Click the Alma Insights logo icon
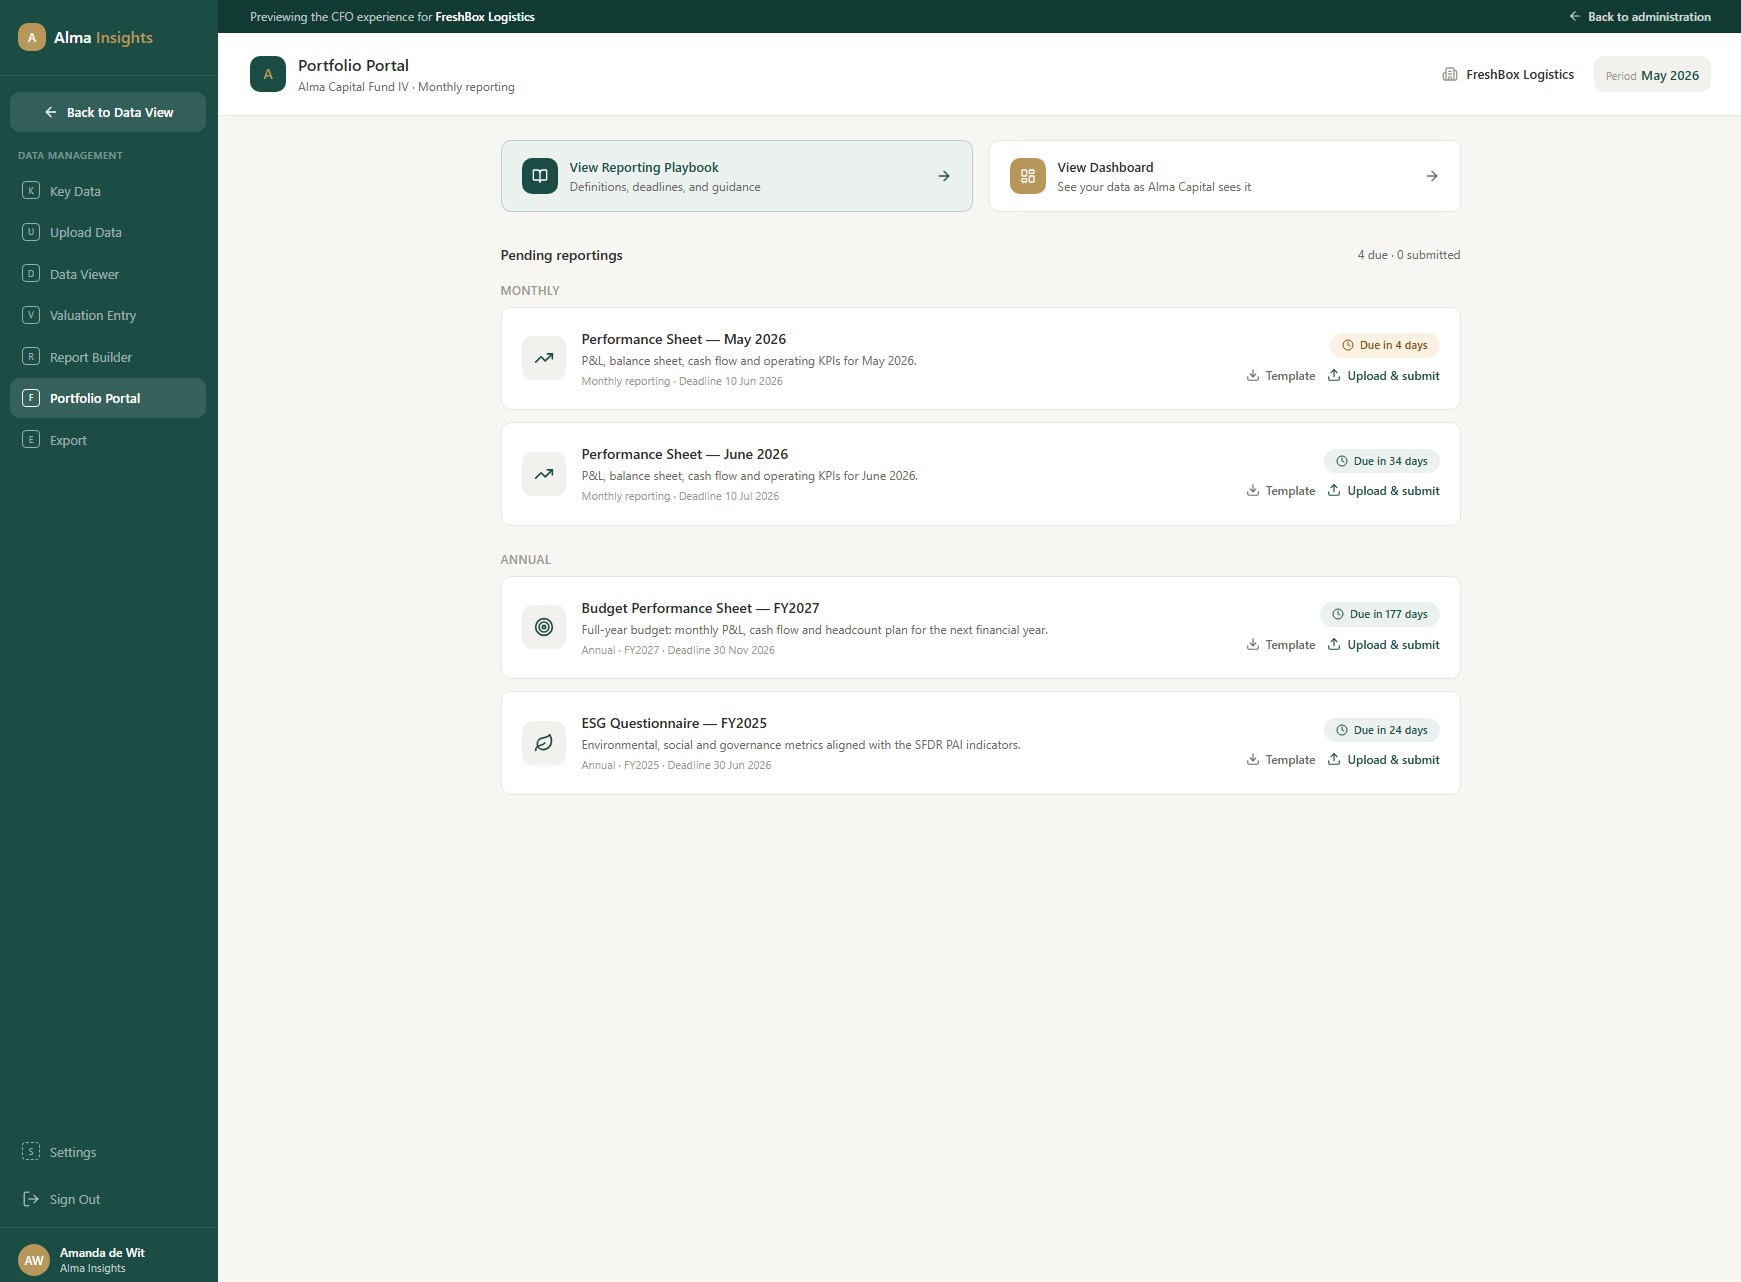 32,37
